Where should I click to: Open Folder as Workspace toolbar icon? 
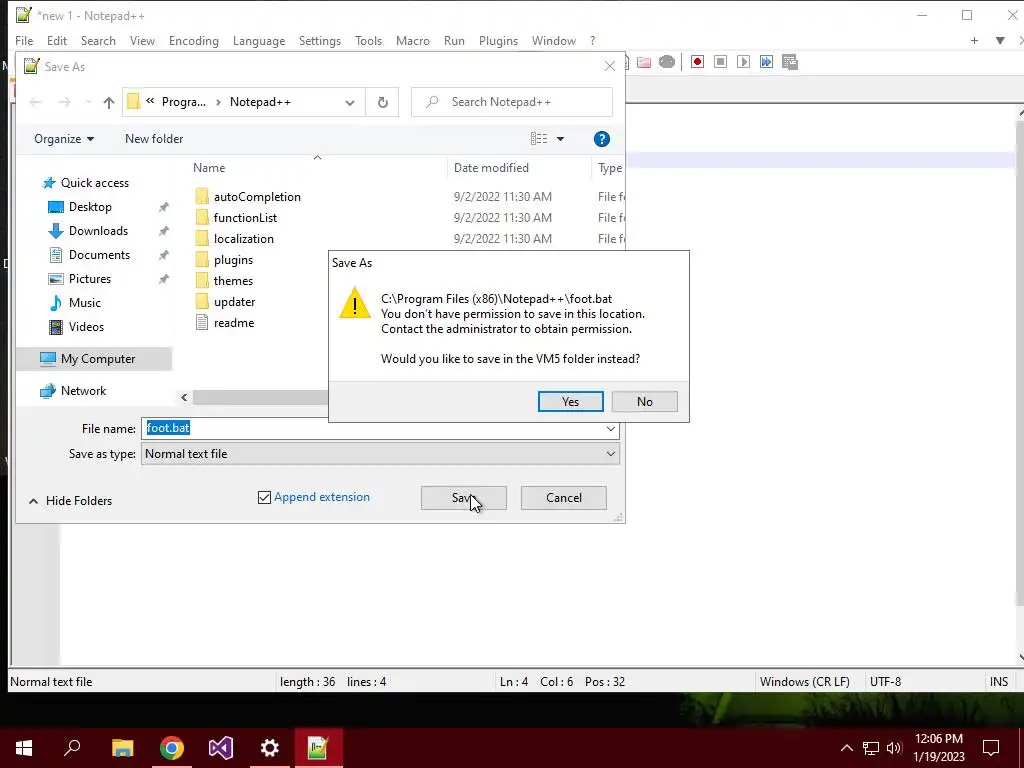[x=644, y=62]
